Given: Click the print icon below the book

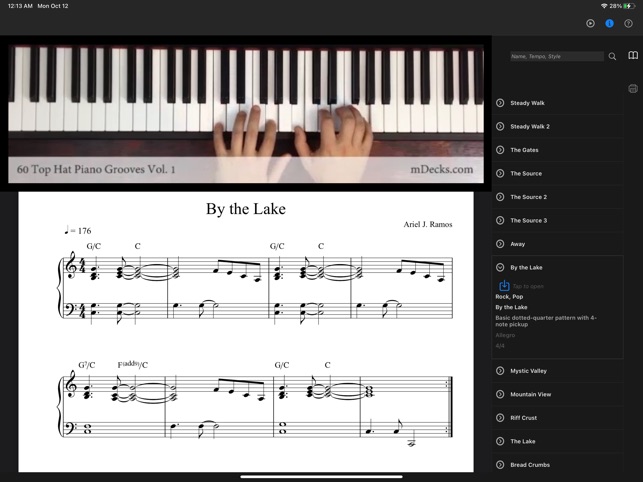Looking at the screenshot, I should [x=633, y=89].
